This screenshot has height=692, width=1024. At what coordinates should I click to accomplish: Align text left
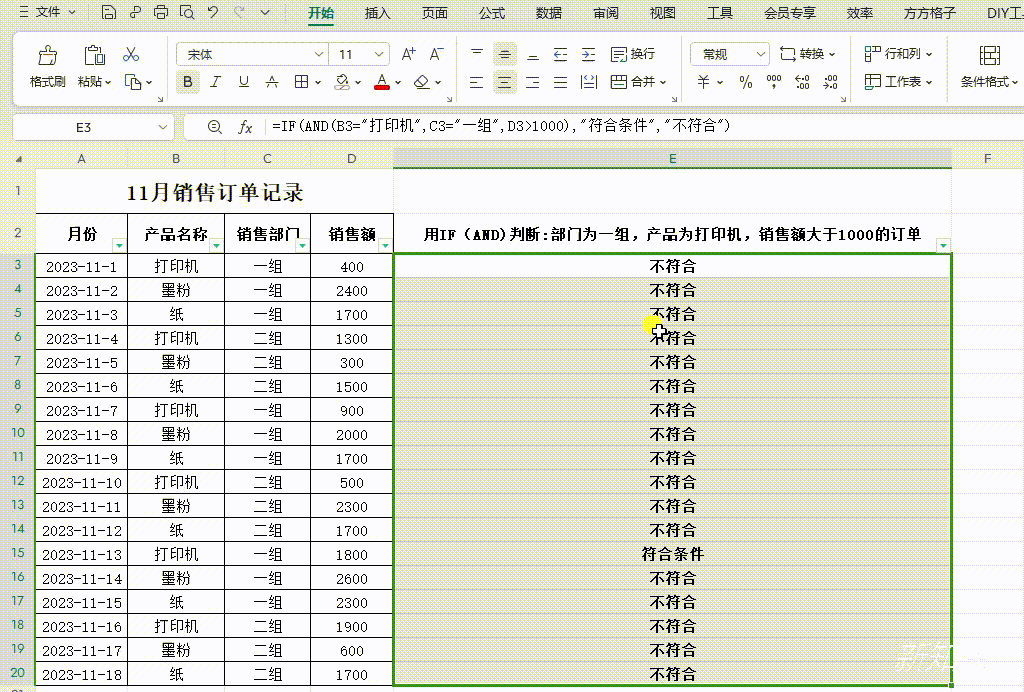(477, 82)
